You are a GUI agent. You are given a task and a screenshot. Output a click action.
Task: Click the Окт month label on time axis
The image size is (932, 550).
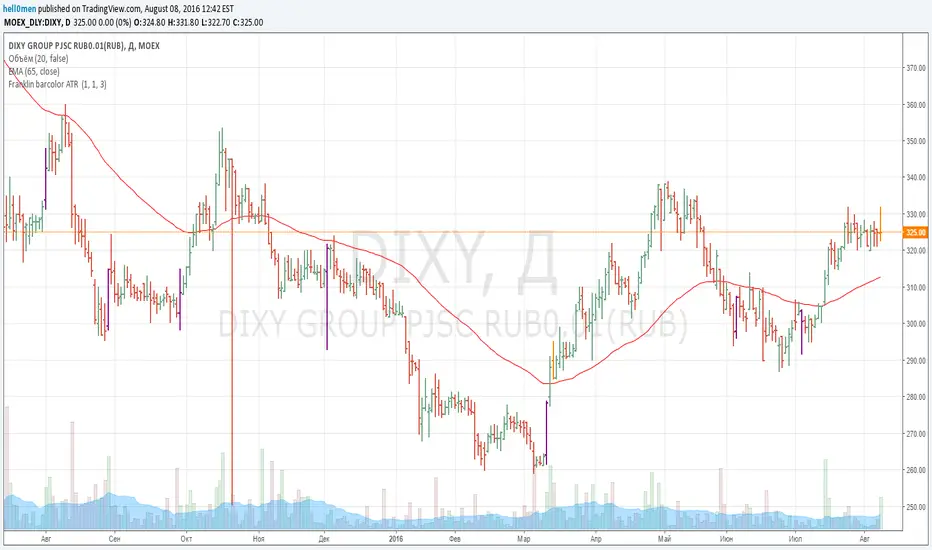186,539
